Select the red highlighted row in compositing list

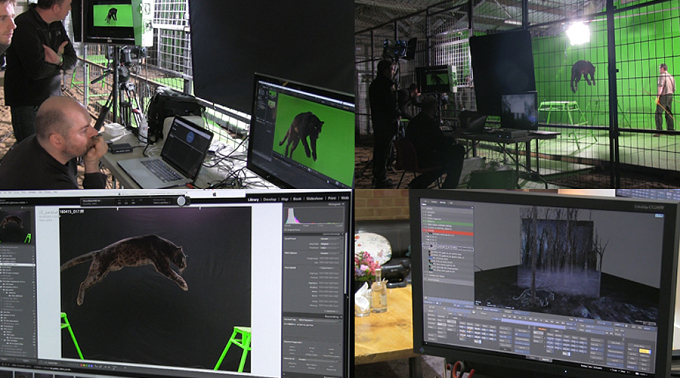point(449,233)
